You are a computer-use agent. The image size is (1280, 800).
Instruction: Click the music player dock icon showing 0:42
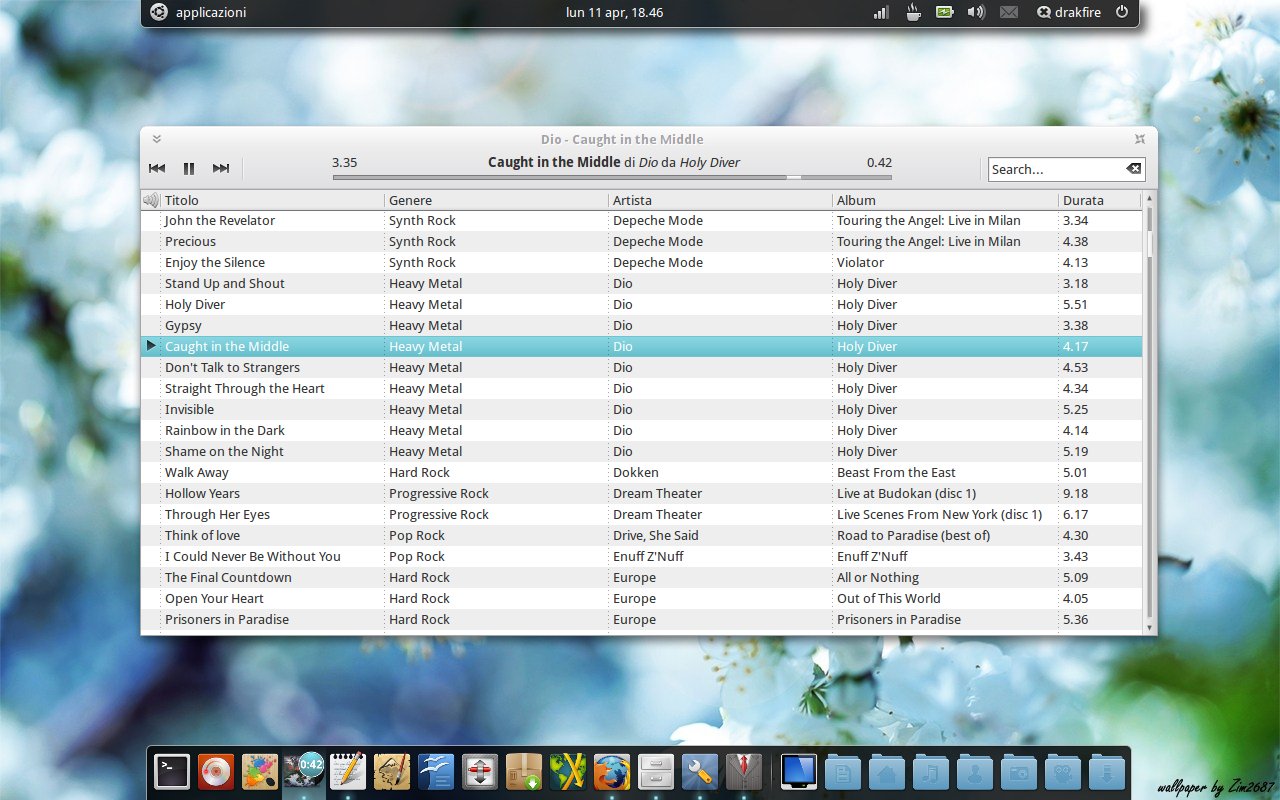304,772
